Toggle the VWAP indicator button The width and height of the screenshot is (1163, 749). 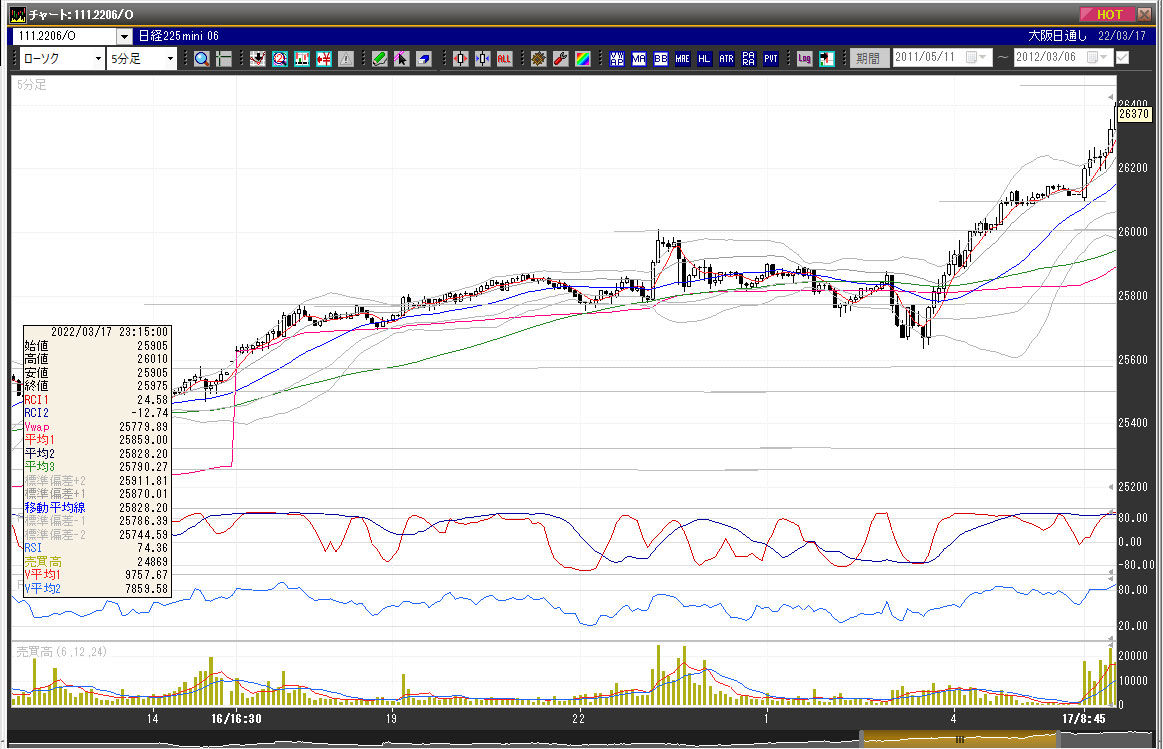617,59
